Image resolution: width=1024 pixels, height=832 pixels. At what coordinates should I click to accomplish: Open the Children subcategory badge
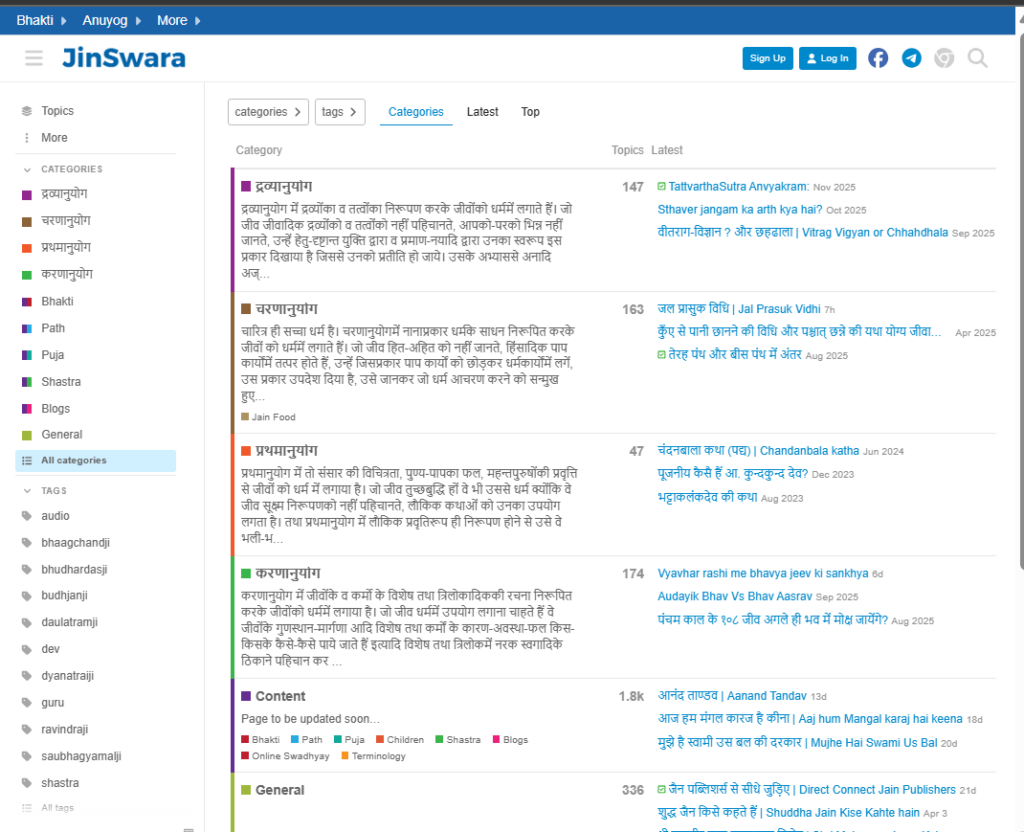pyautogui.click(x=400, y=739)
